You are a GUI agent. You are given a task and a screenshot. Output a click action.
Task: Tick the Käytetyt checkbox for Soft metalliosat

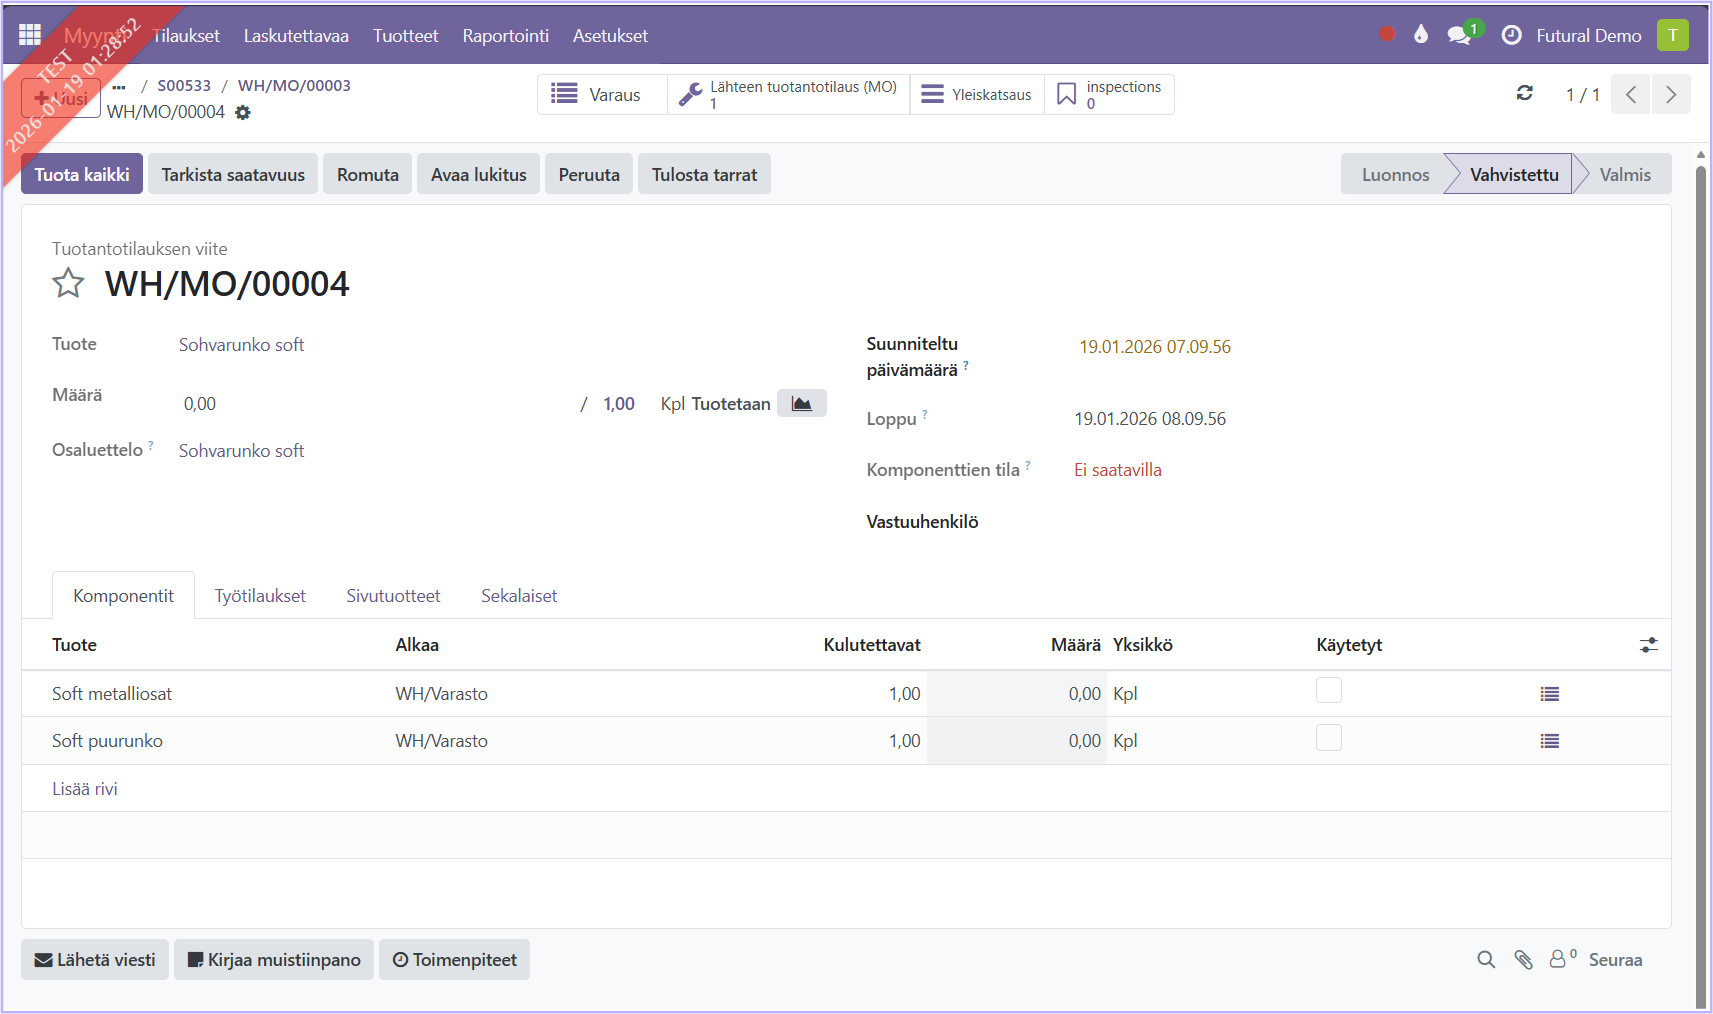1328,691
